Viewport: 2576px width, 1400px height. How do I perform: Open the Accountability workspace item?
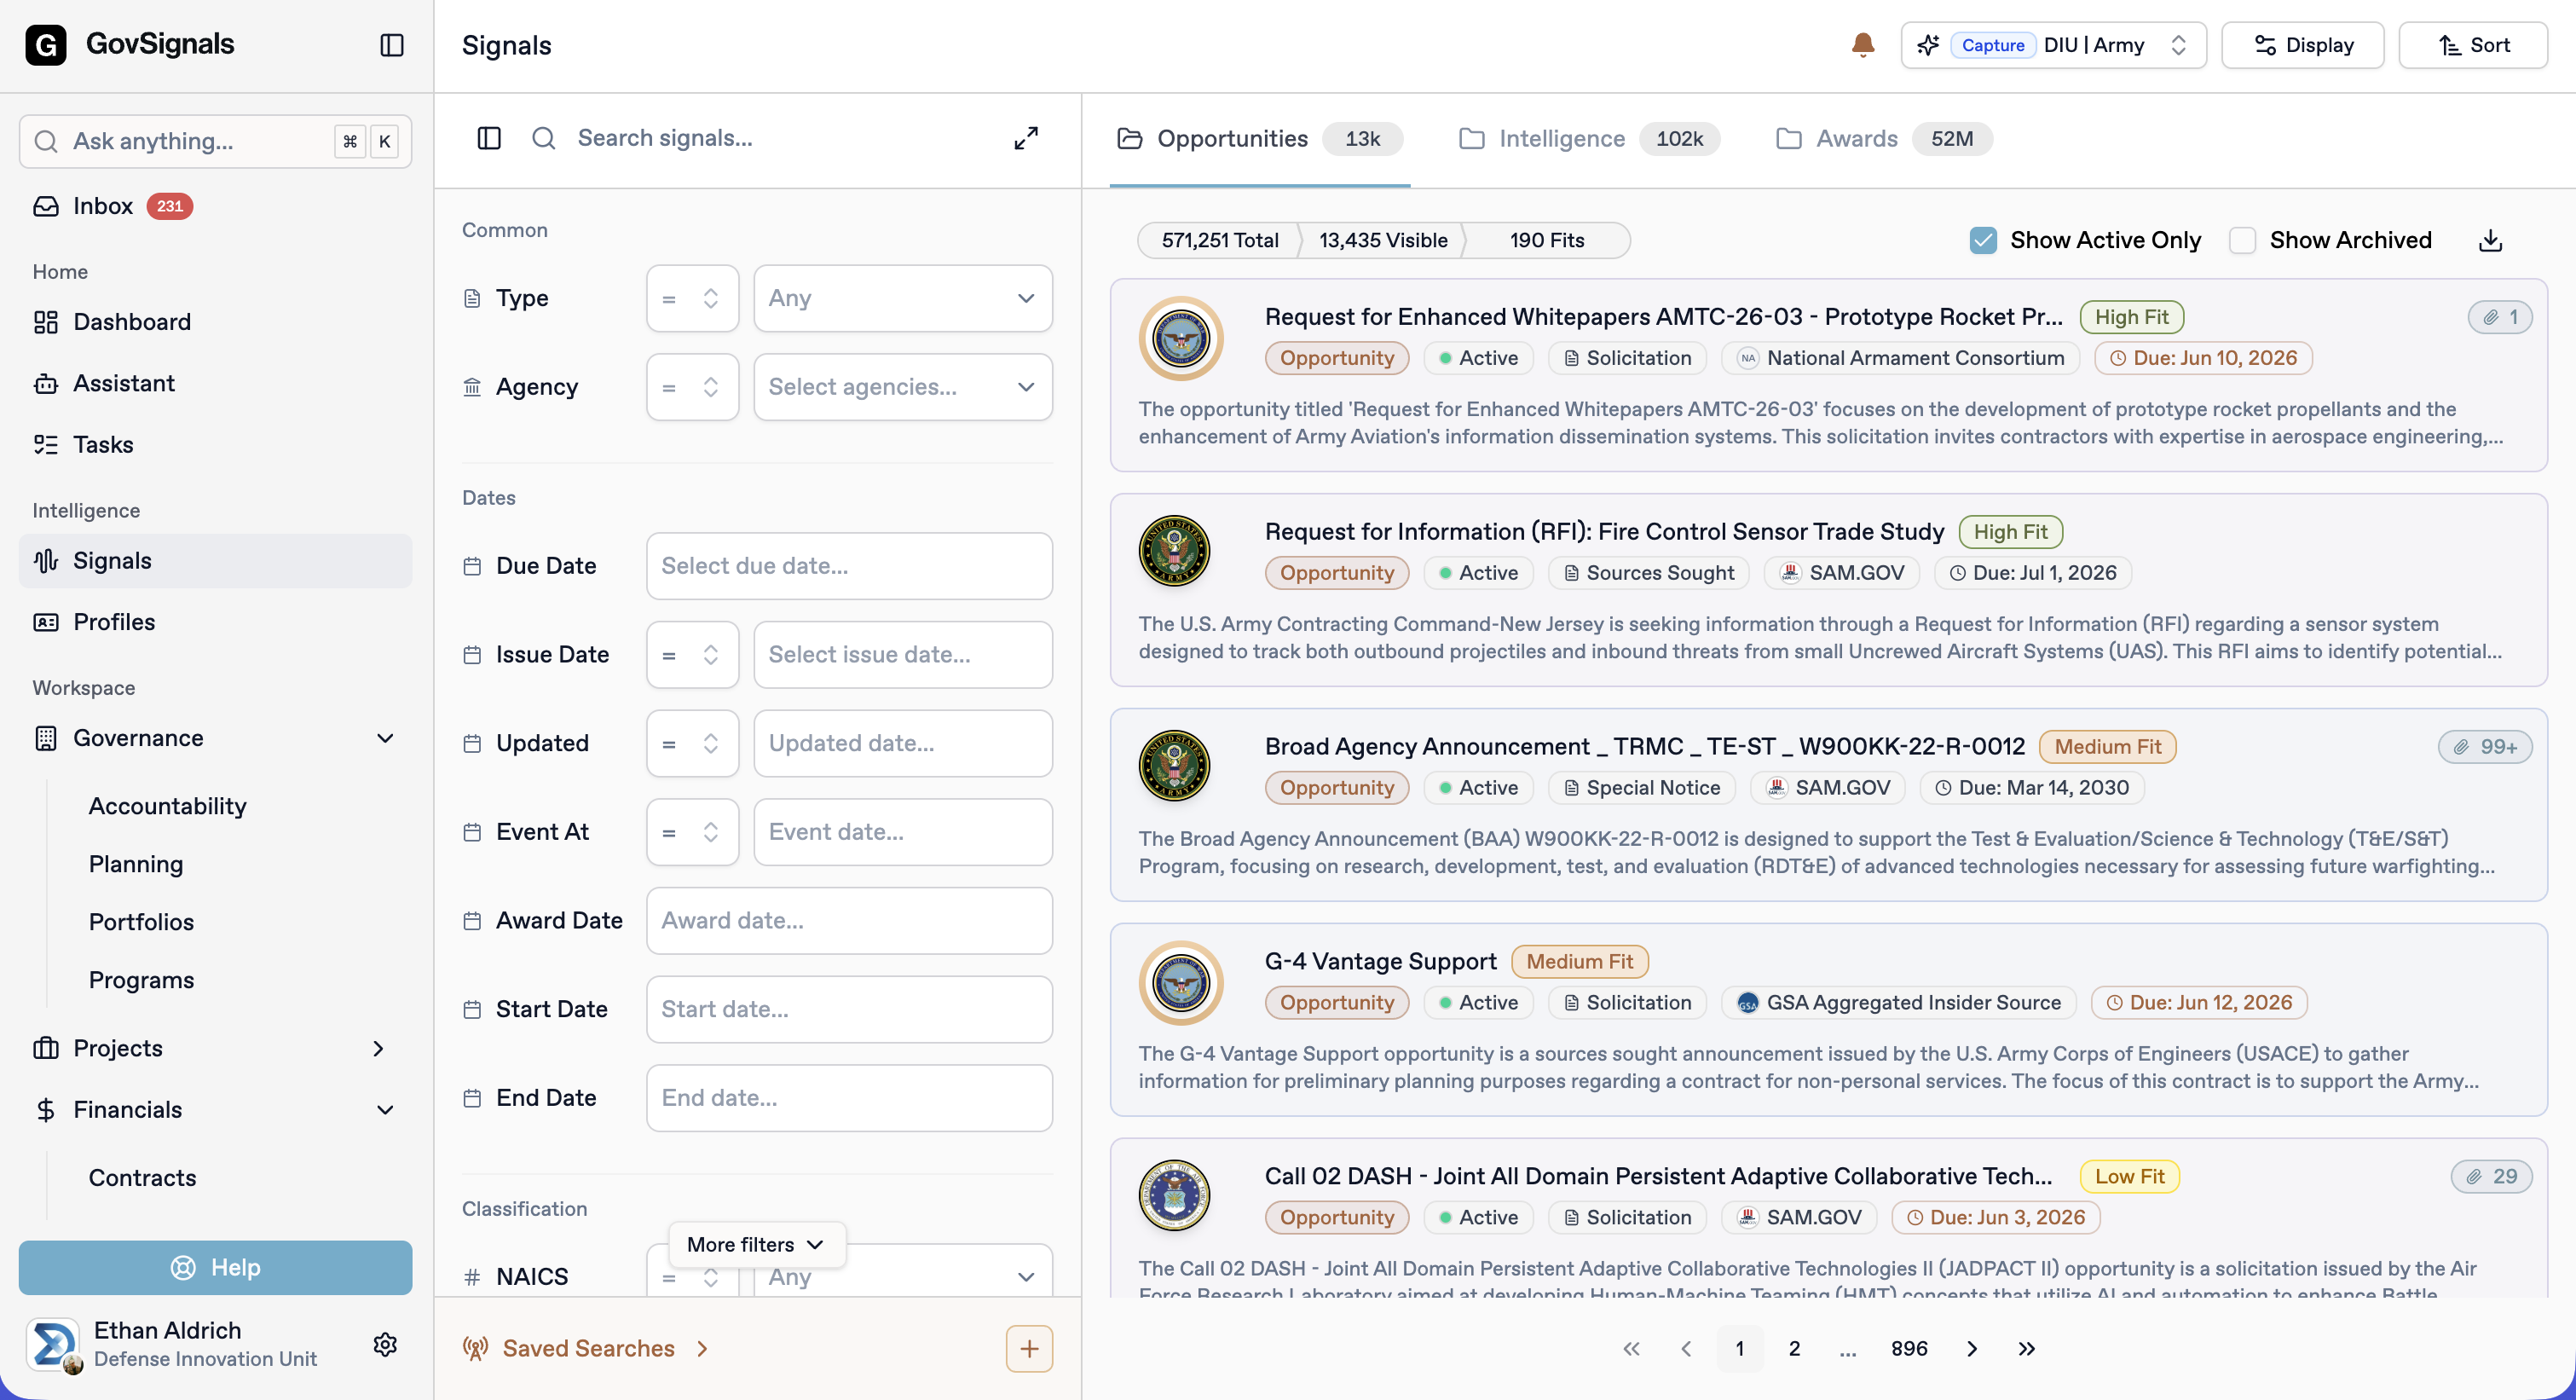point(167,806)
